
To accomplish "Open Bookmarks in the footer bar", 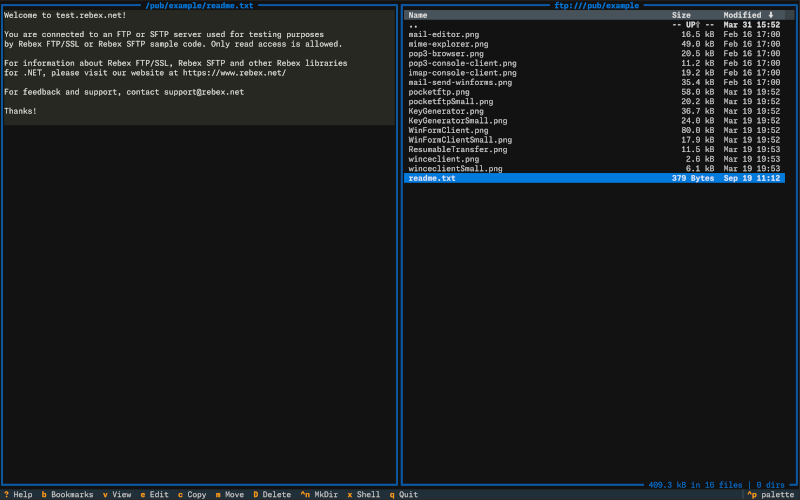I will (67, 494).
